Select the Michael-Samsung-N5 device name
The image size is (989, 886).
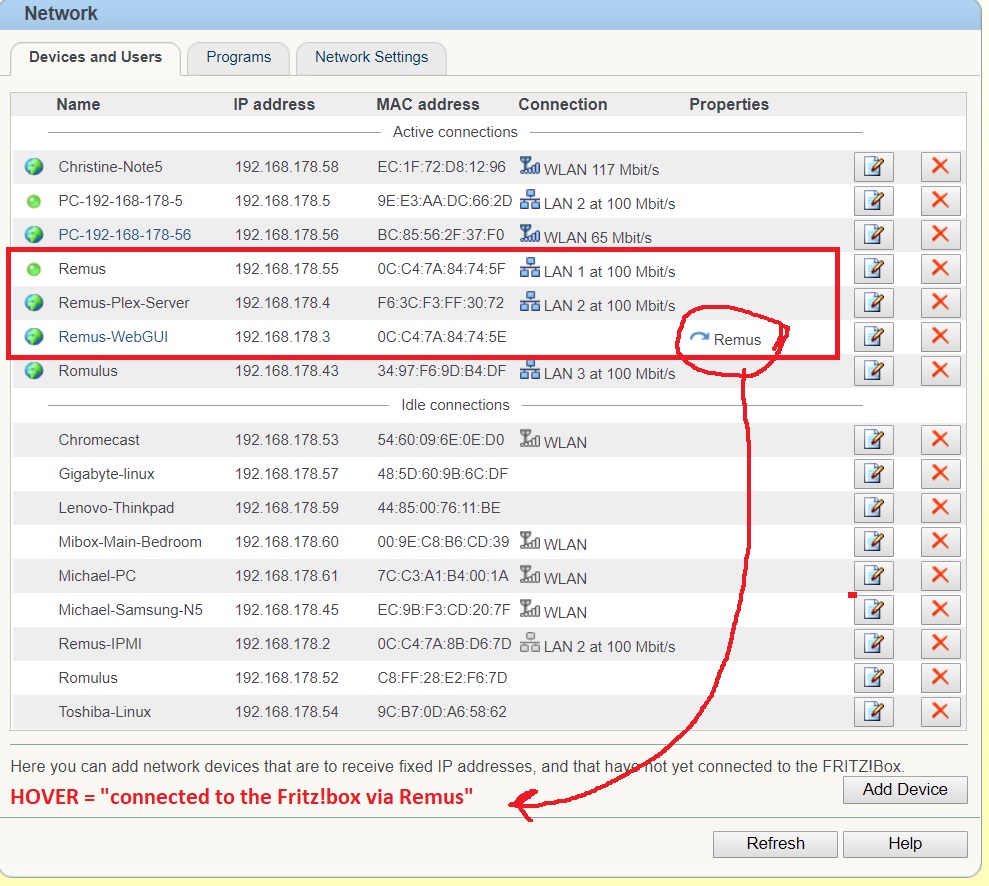pos(131,610)
